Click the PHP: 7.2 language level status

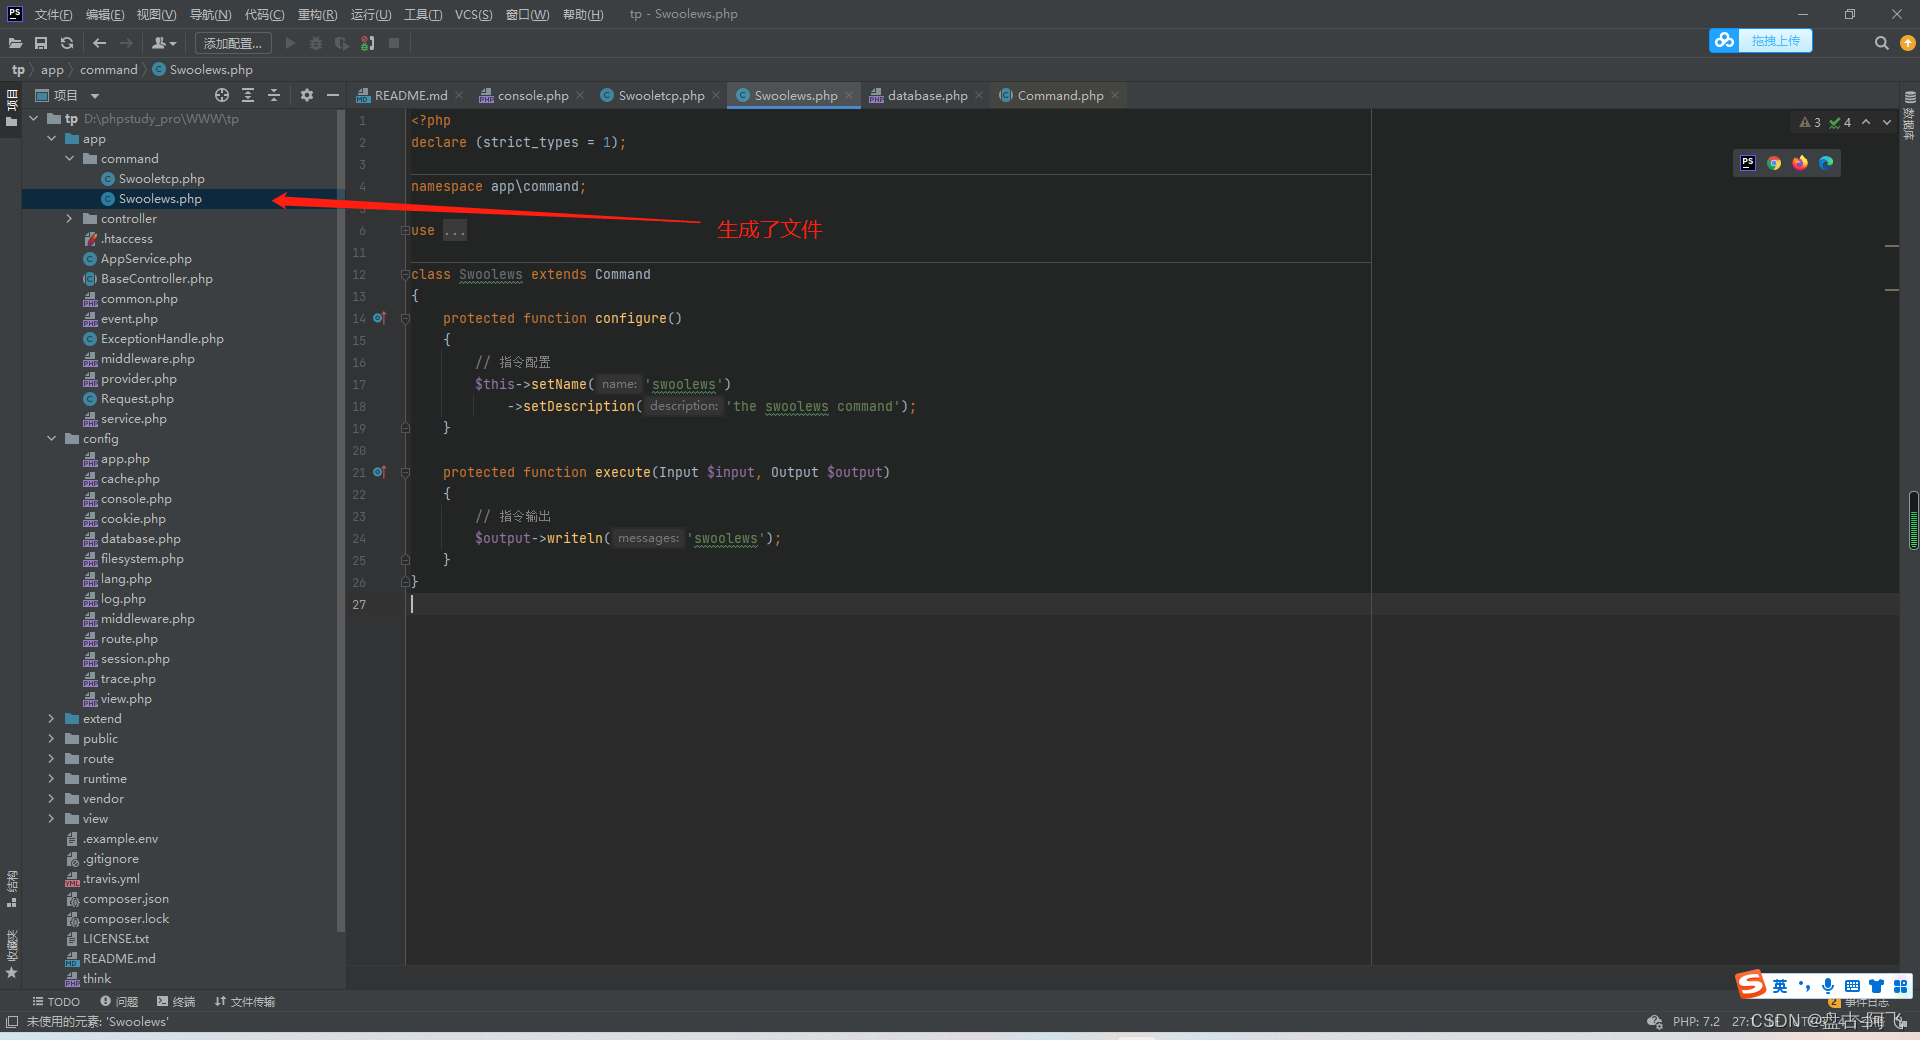1696,1021
